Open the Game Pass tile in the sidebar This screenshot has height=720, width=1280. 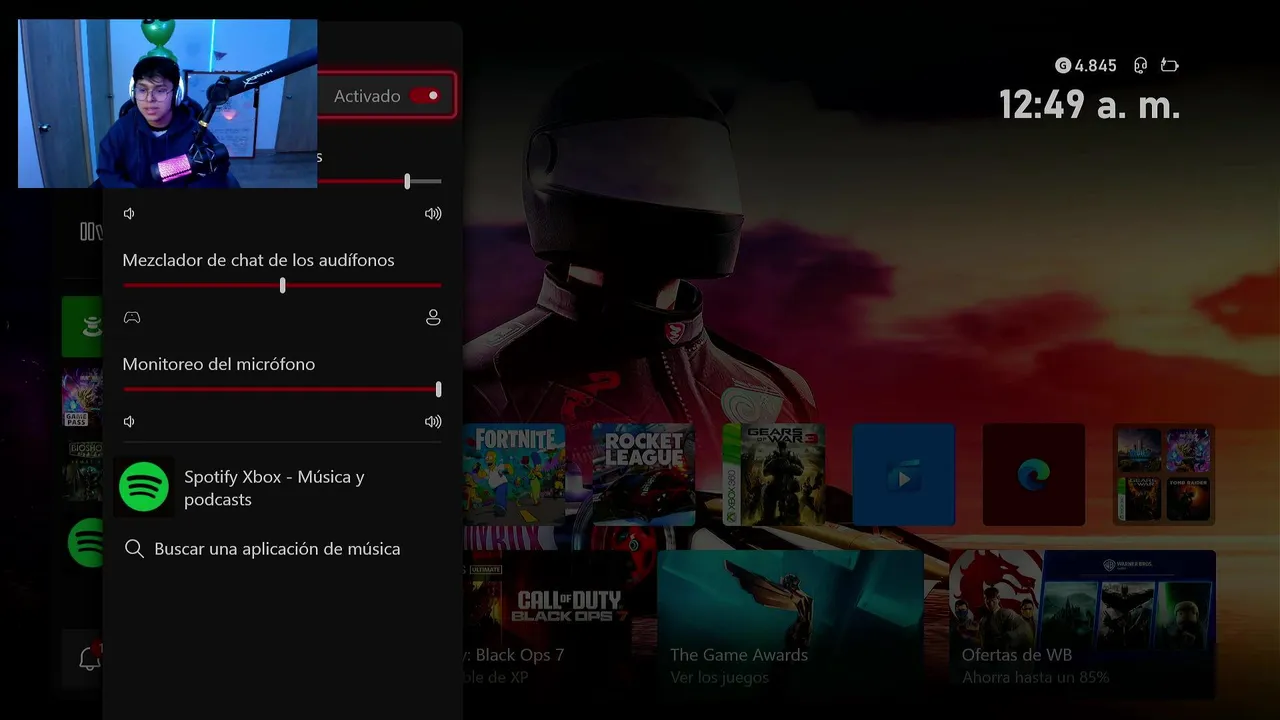[x=82, y=398]
